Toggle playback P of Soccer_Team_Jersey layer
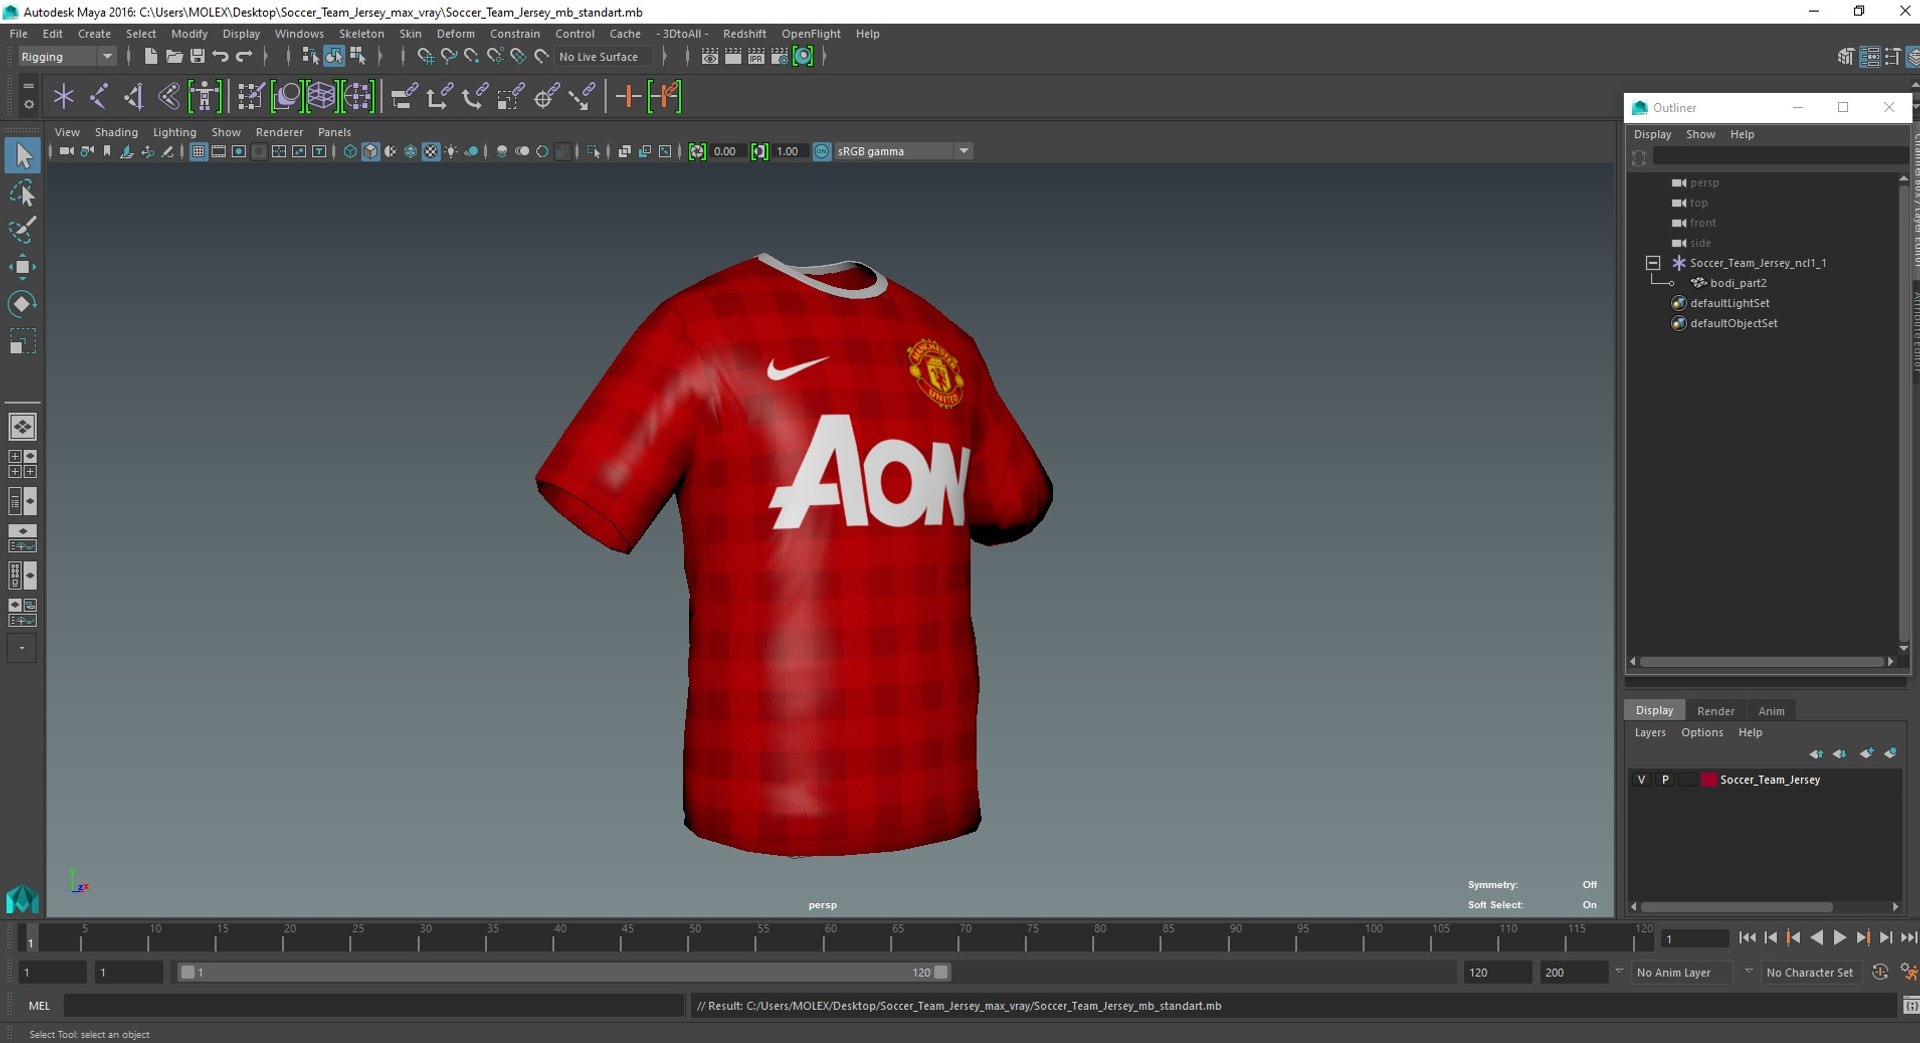Screen dimensions: 1920x1043 click(x=1665, y=780)
